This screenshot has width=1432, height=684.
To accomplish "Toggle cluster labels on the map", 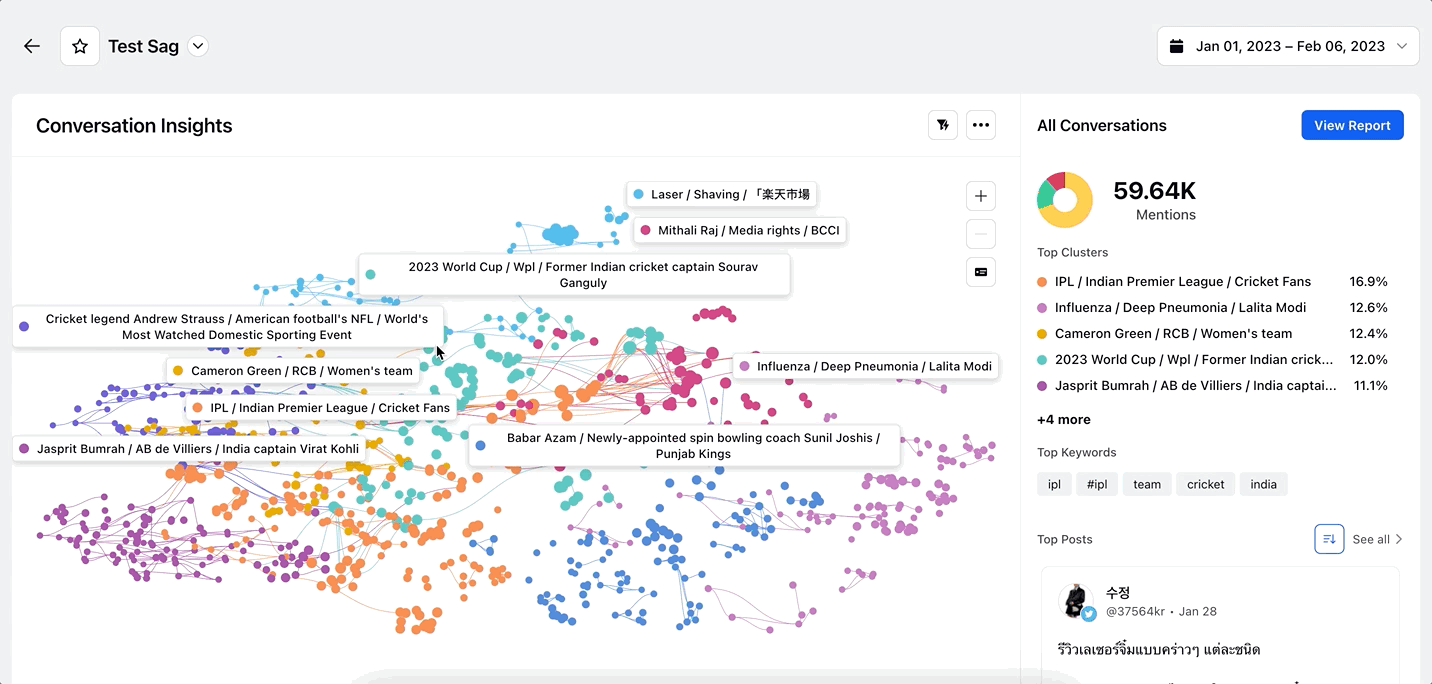I will point(981,272).
